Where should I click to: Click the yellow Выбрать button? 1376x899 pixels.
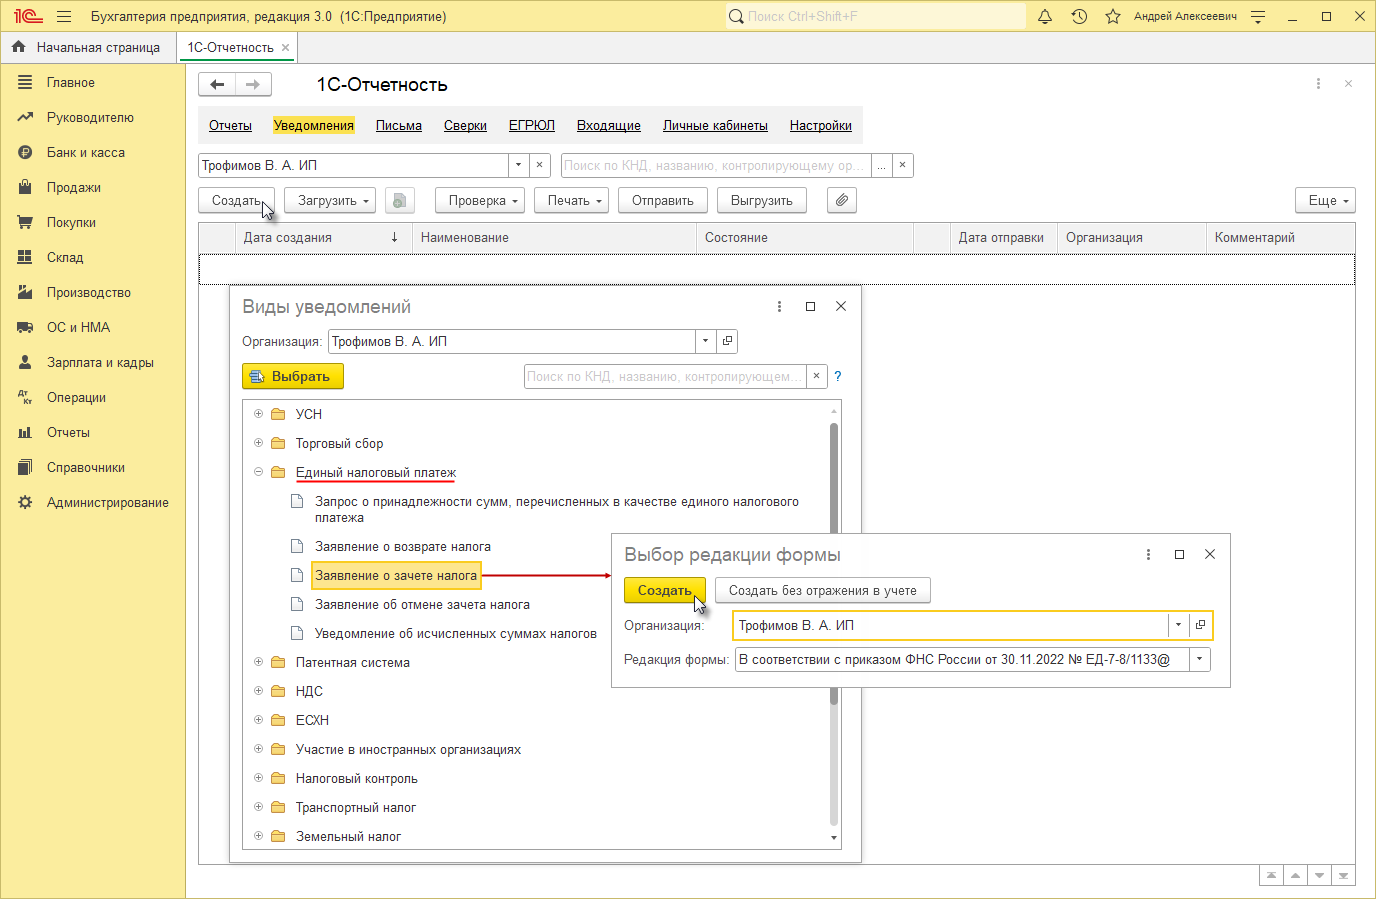(x=293, y=377)
